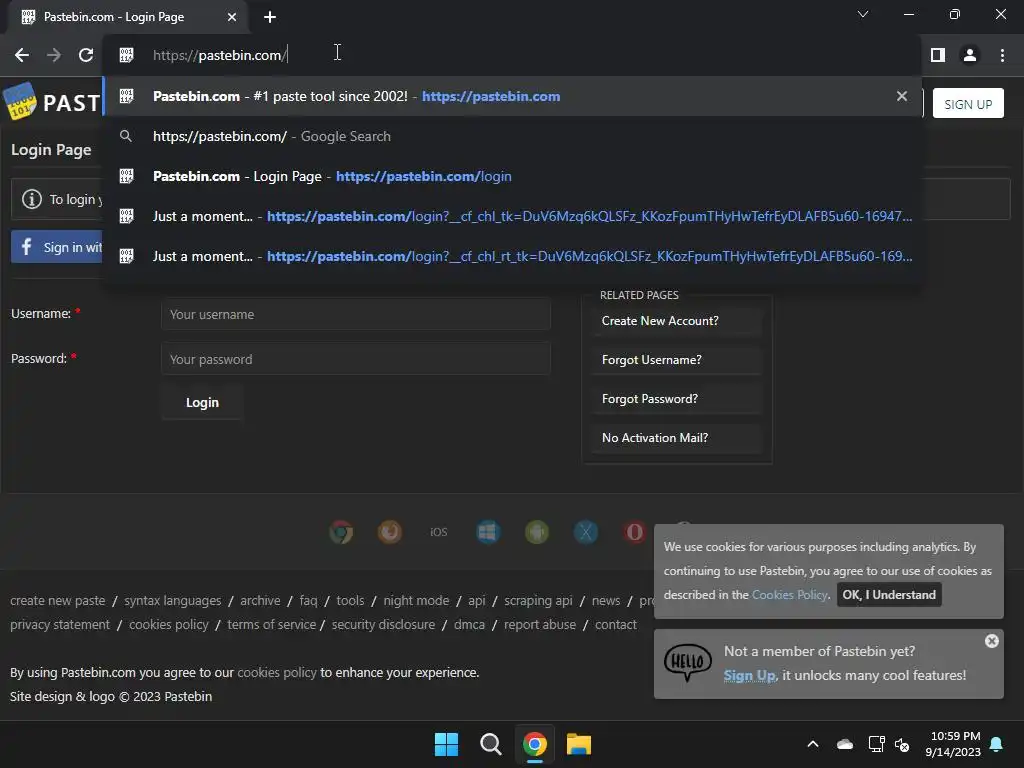Click the Sign Up link in hello popup
1024x768 pixels.
point(750,675)
